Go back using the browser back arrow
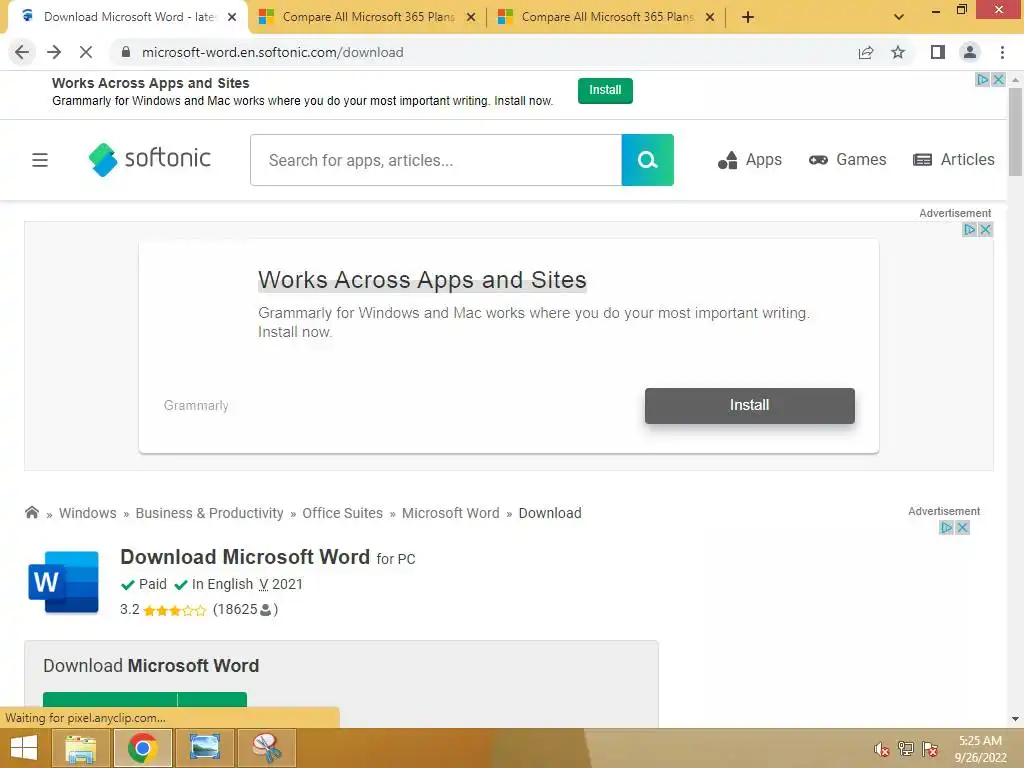This screenshot has width=1024, height=768. [x=22, y=52]
